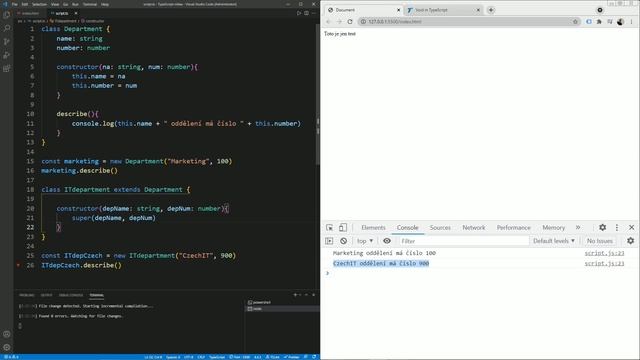Close the terminal panel with the X icon
The image size is (640, 360).
313,295
